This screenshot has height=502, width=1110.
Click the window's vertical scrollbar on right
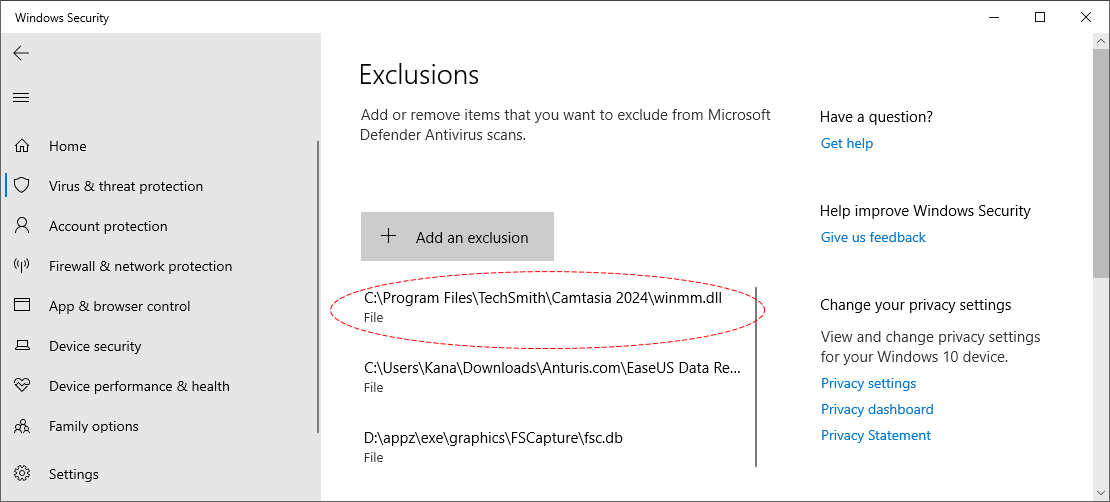tap(1100, 160)
